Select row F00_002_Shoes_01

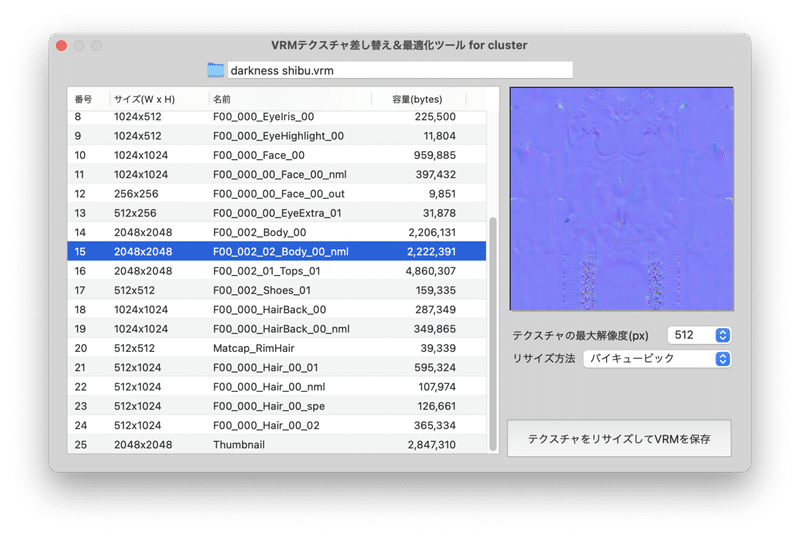[x=277, y=290]
